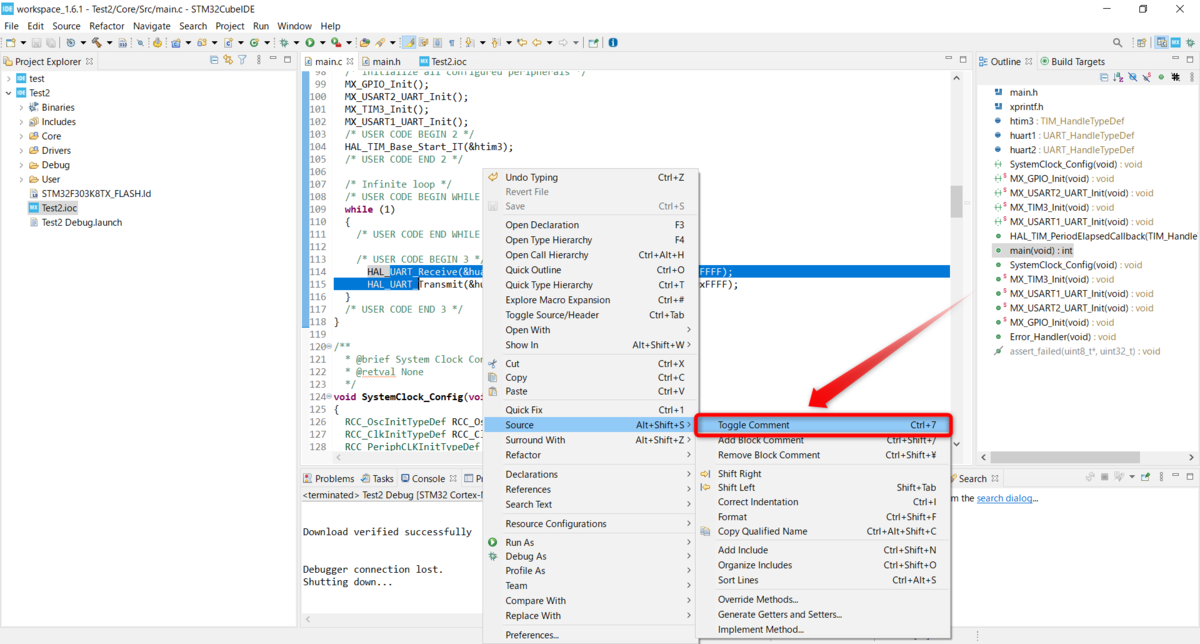
Task: Switch to the Tasks tab
Action: pos(377,479)
